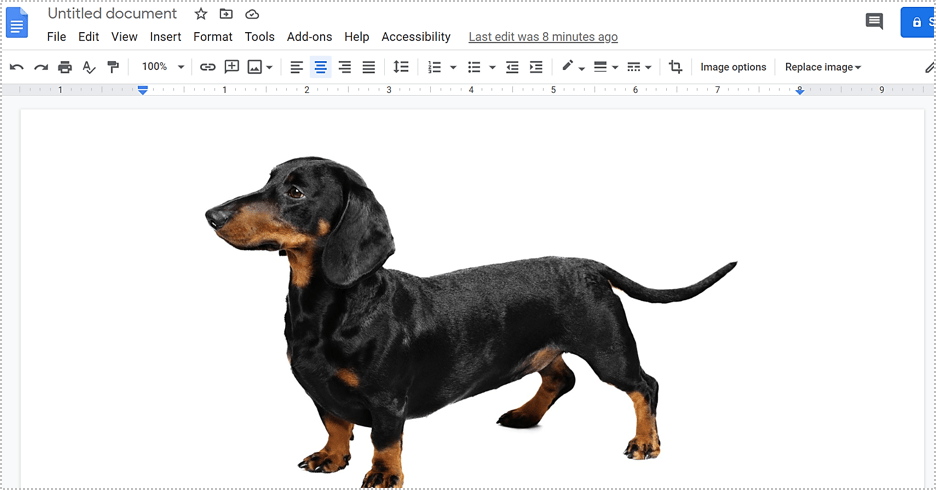Click the Undo arrow icon

(16, 67)
